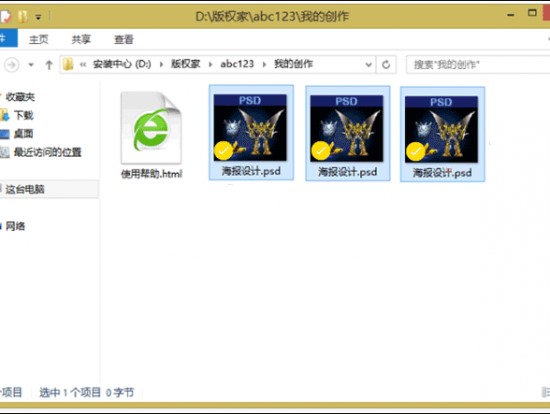
Task: Switch to the 共享 ribbon tab
Action: point(81,39)
